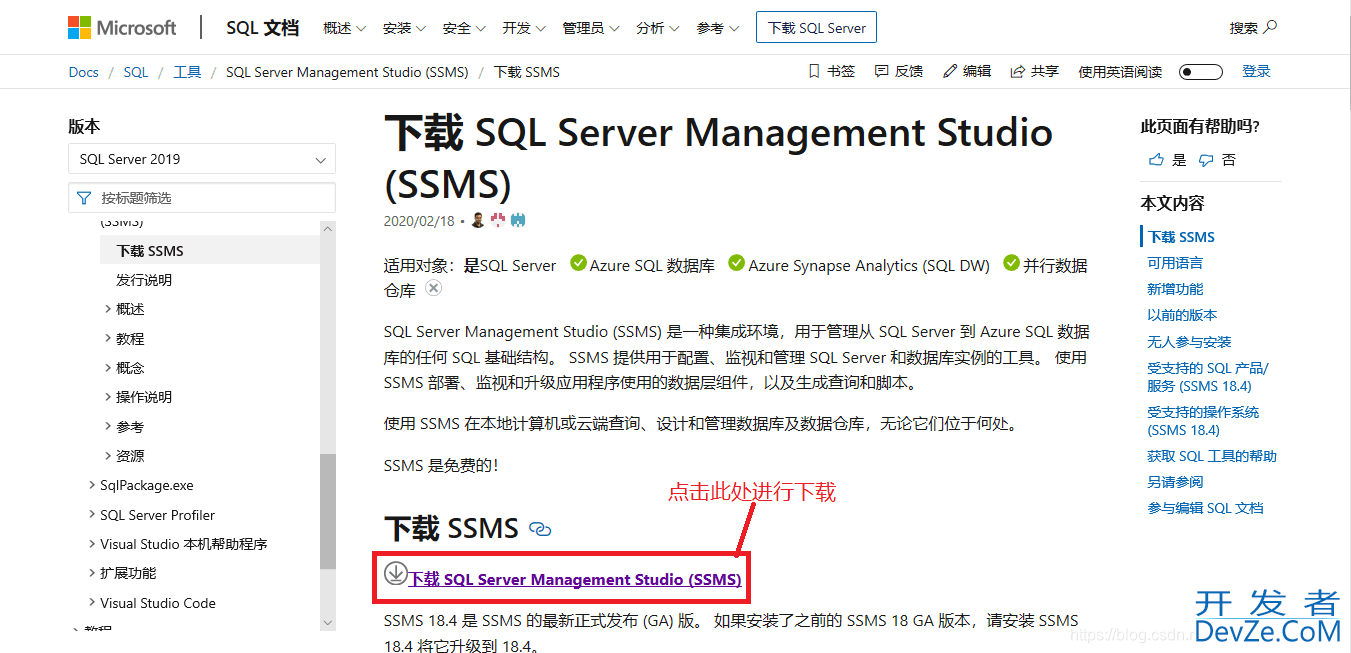The height and width of the screenshot is (653, 1351).
Task: Jump to 新增功能 section
Action: 1175,289
